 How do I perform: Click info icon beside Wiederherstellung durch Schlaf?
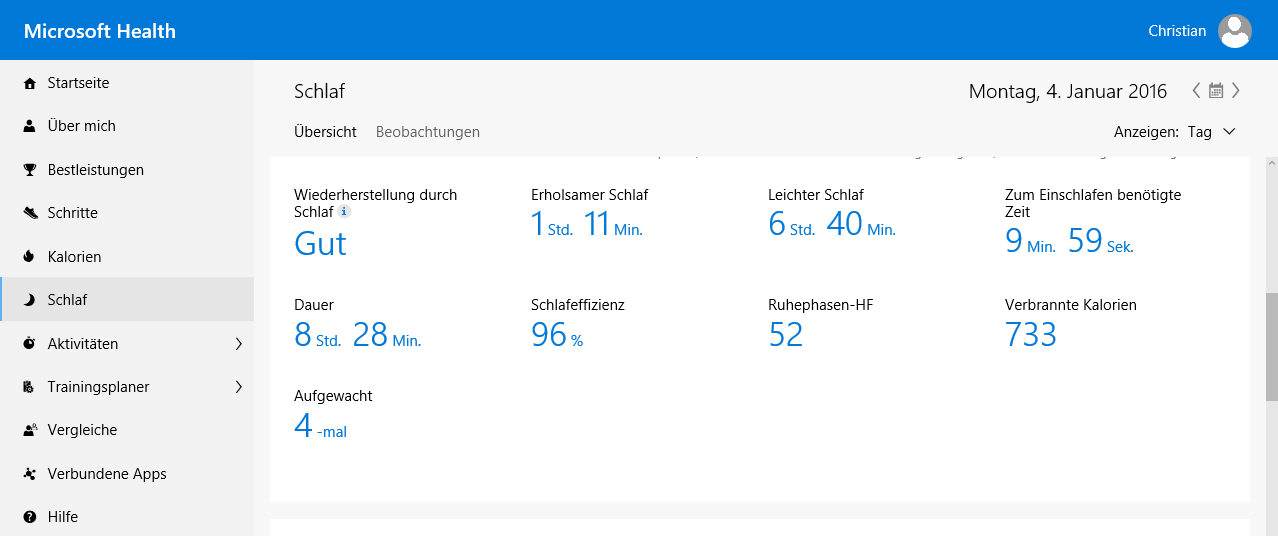(344, 212)
